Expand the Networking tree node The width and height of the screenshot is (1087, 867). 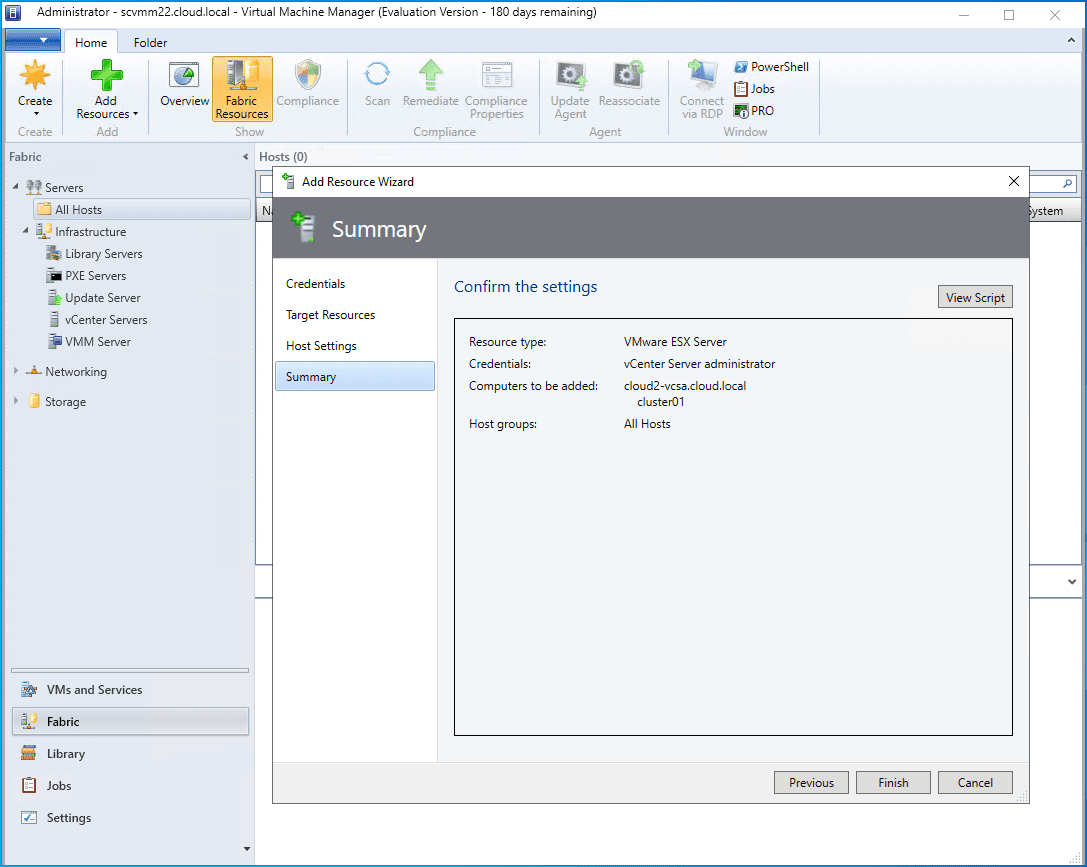point(16,372)
